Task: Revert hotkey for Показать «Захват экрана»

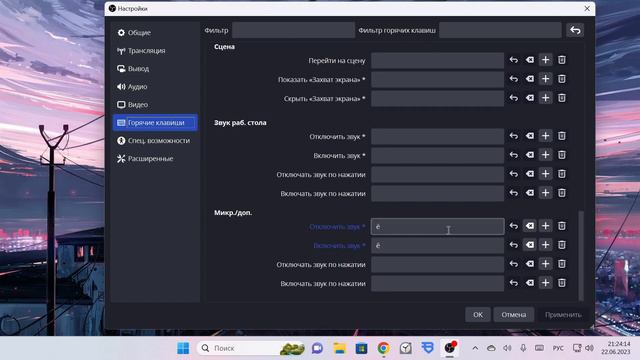Action: 513,79
